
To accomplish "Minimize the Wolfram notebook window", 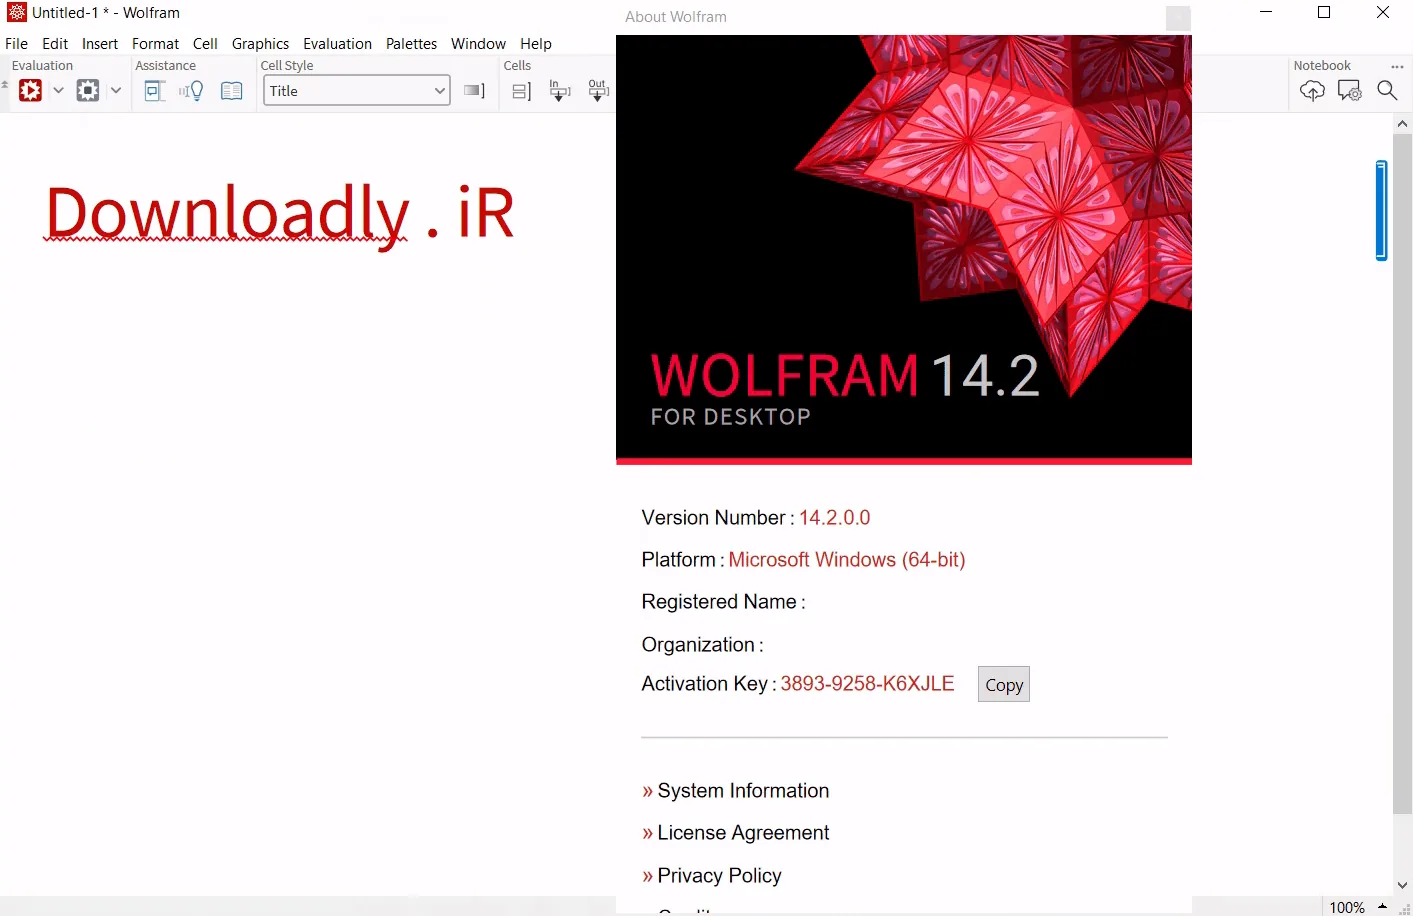I will 1266,12.
